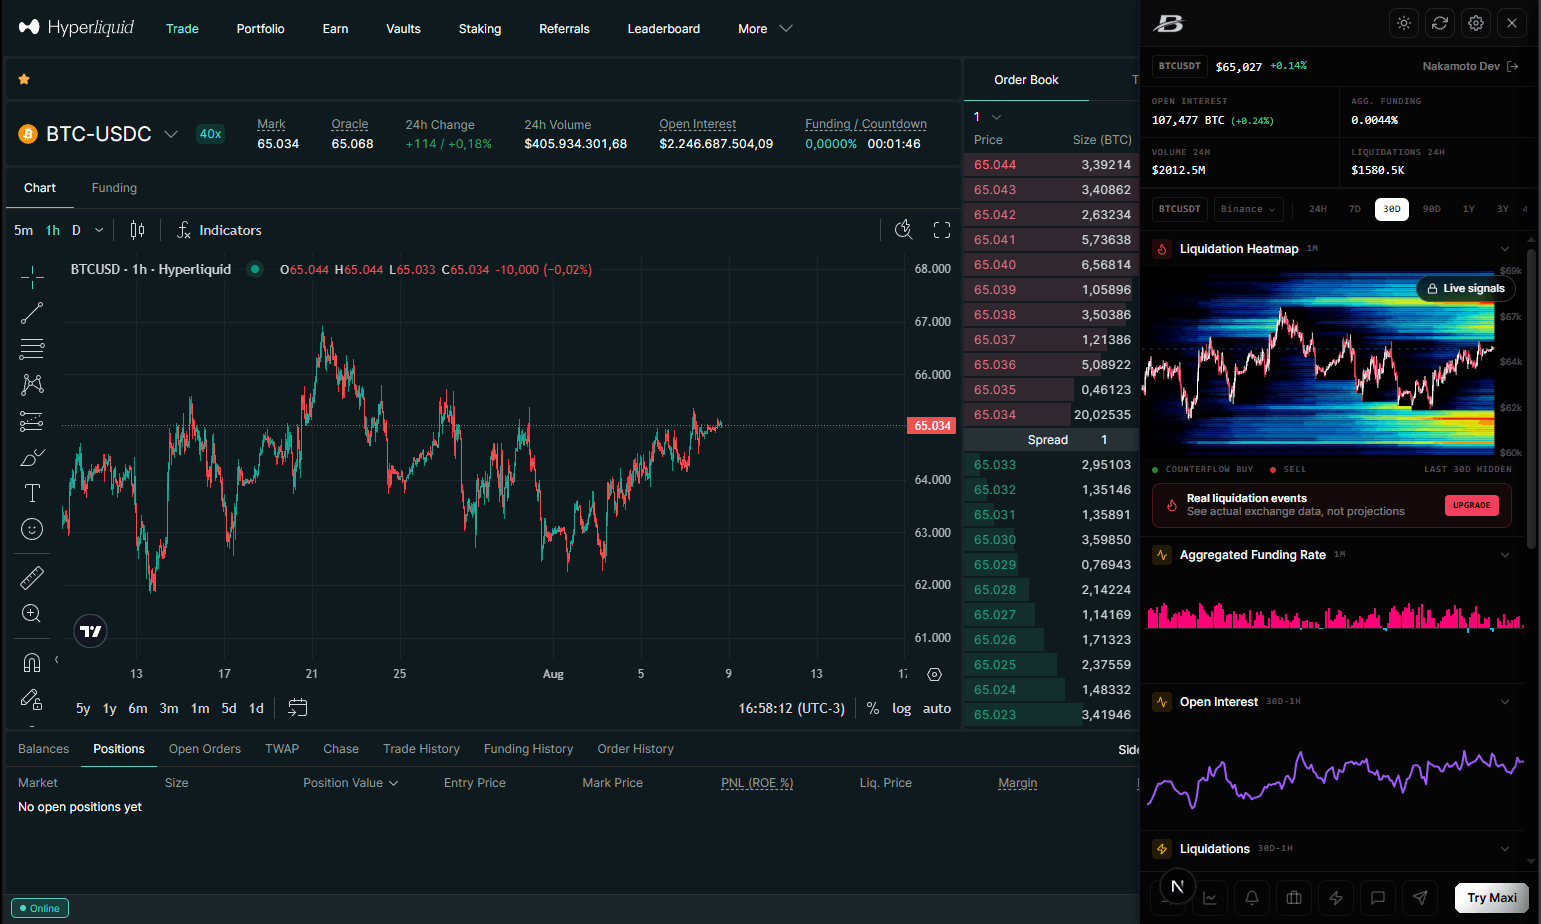Open order book price grouping dropdown
Image resolution: width=1541 pixels, height=924 pixels.
click(x=987, y=117)
